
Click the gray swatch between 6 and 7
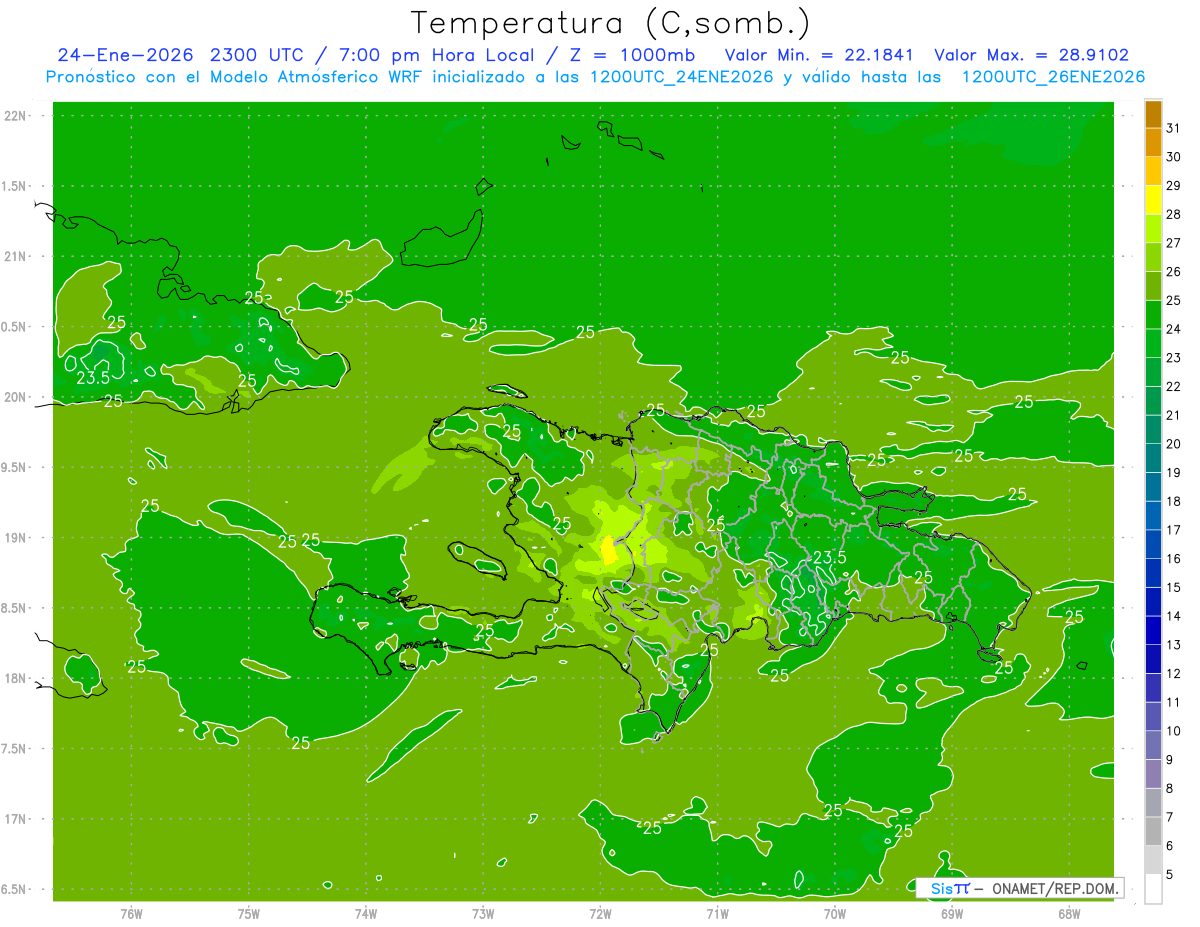coord(1153,830)
